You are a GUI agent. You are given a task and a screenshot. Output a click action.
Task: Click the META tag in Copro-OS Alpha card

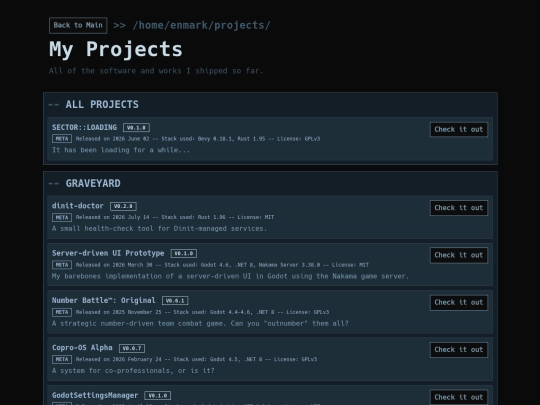click(x=62, y=359)
